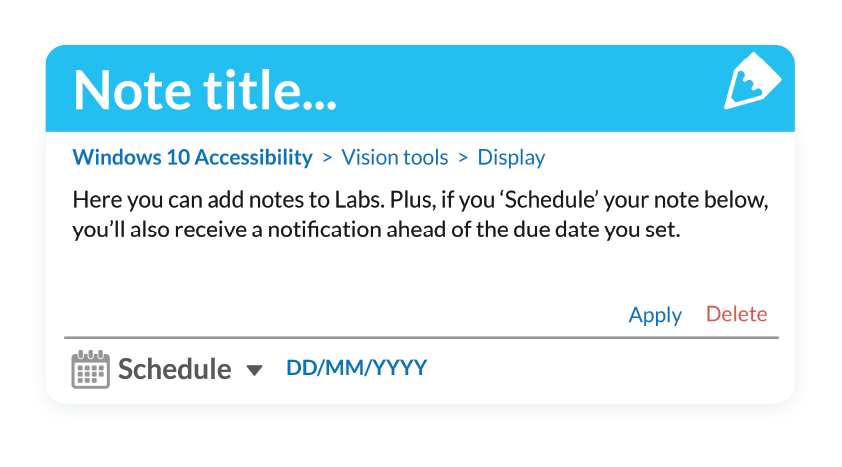
Task: Click the note body paragraph text
Action: (x=420, y=214)
